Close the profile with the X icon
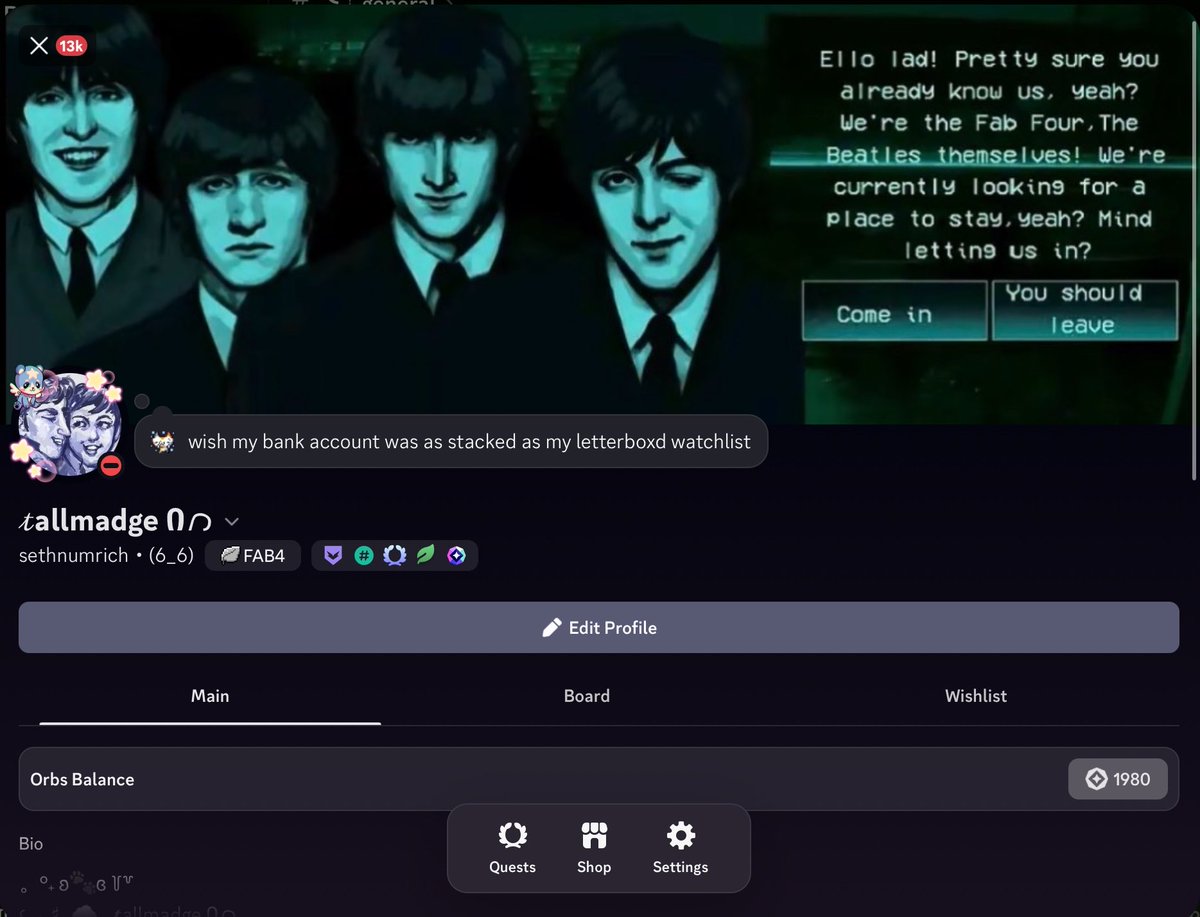1200x917 pixels. (x=39, y=45)
